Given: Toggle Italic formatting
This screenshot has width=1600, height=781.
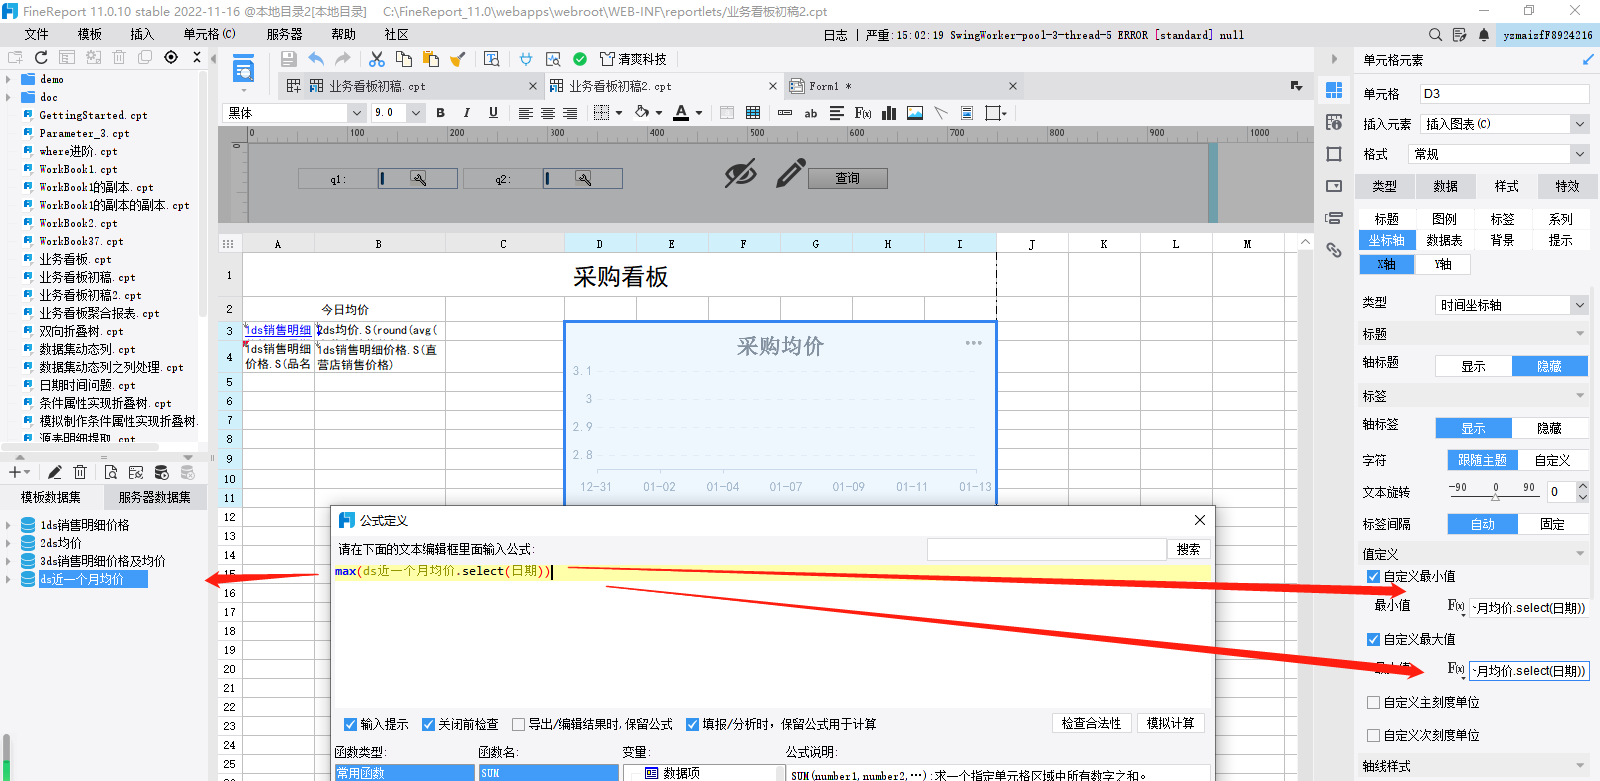Looking at the screenshot, I should [466, 113].
